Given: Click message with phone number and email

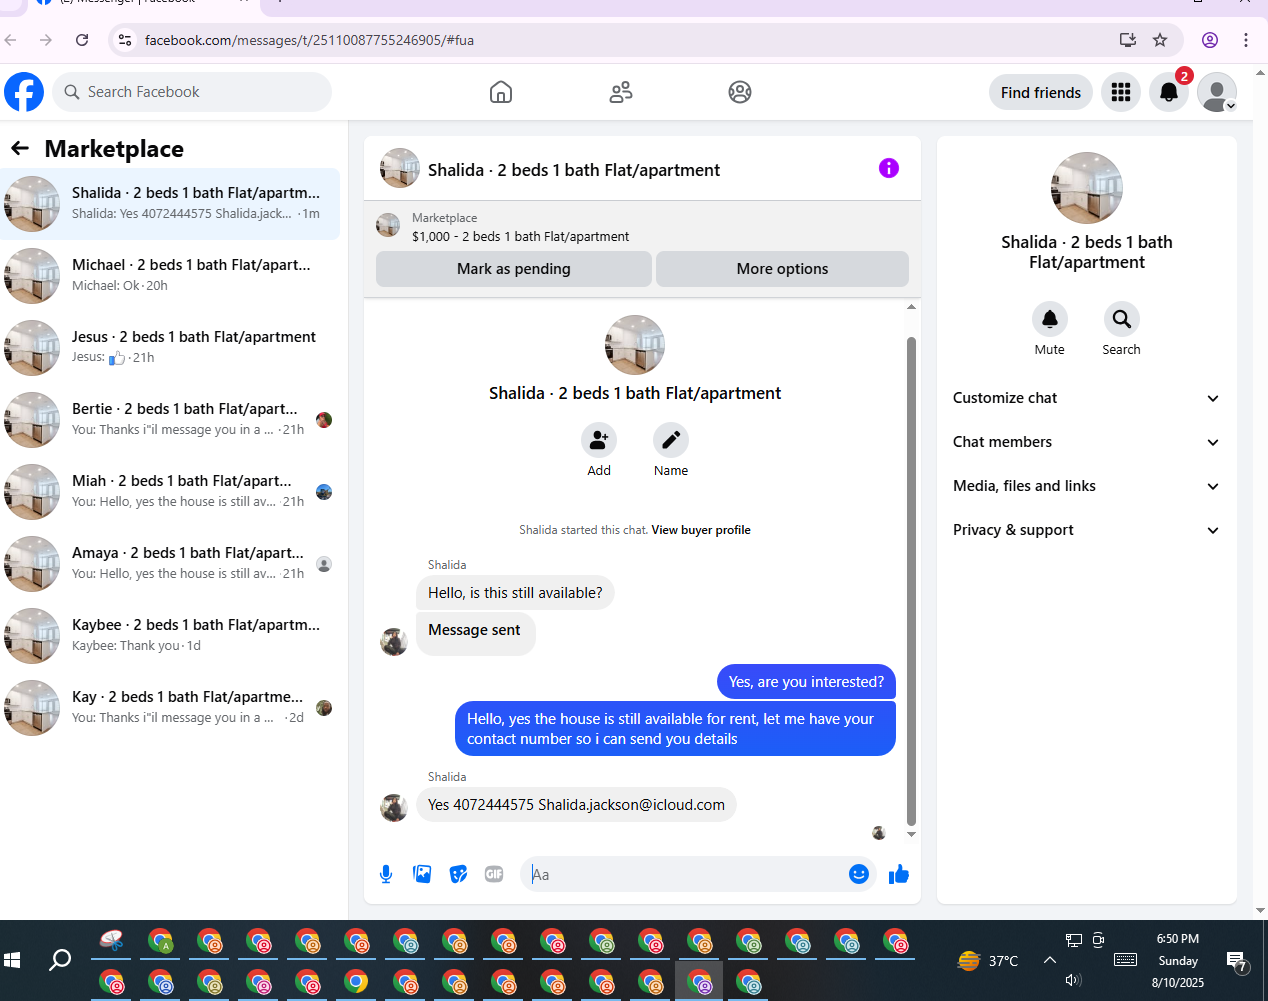Looking at the screenshot, I should (576, 805).
